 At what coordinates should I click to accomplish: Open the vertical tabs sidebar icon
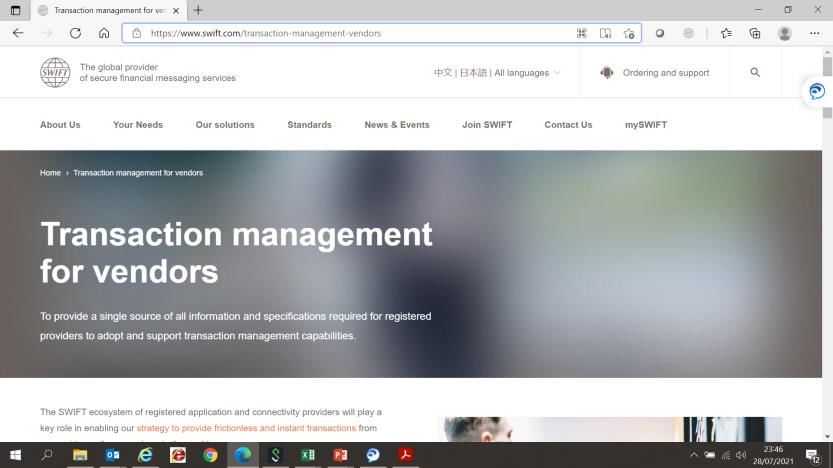(15, 10)
